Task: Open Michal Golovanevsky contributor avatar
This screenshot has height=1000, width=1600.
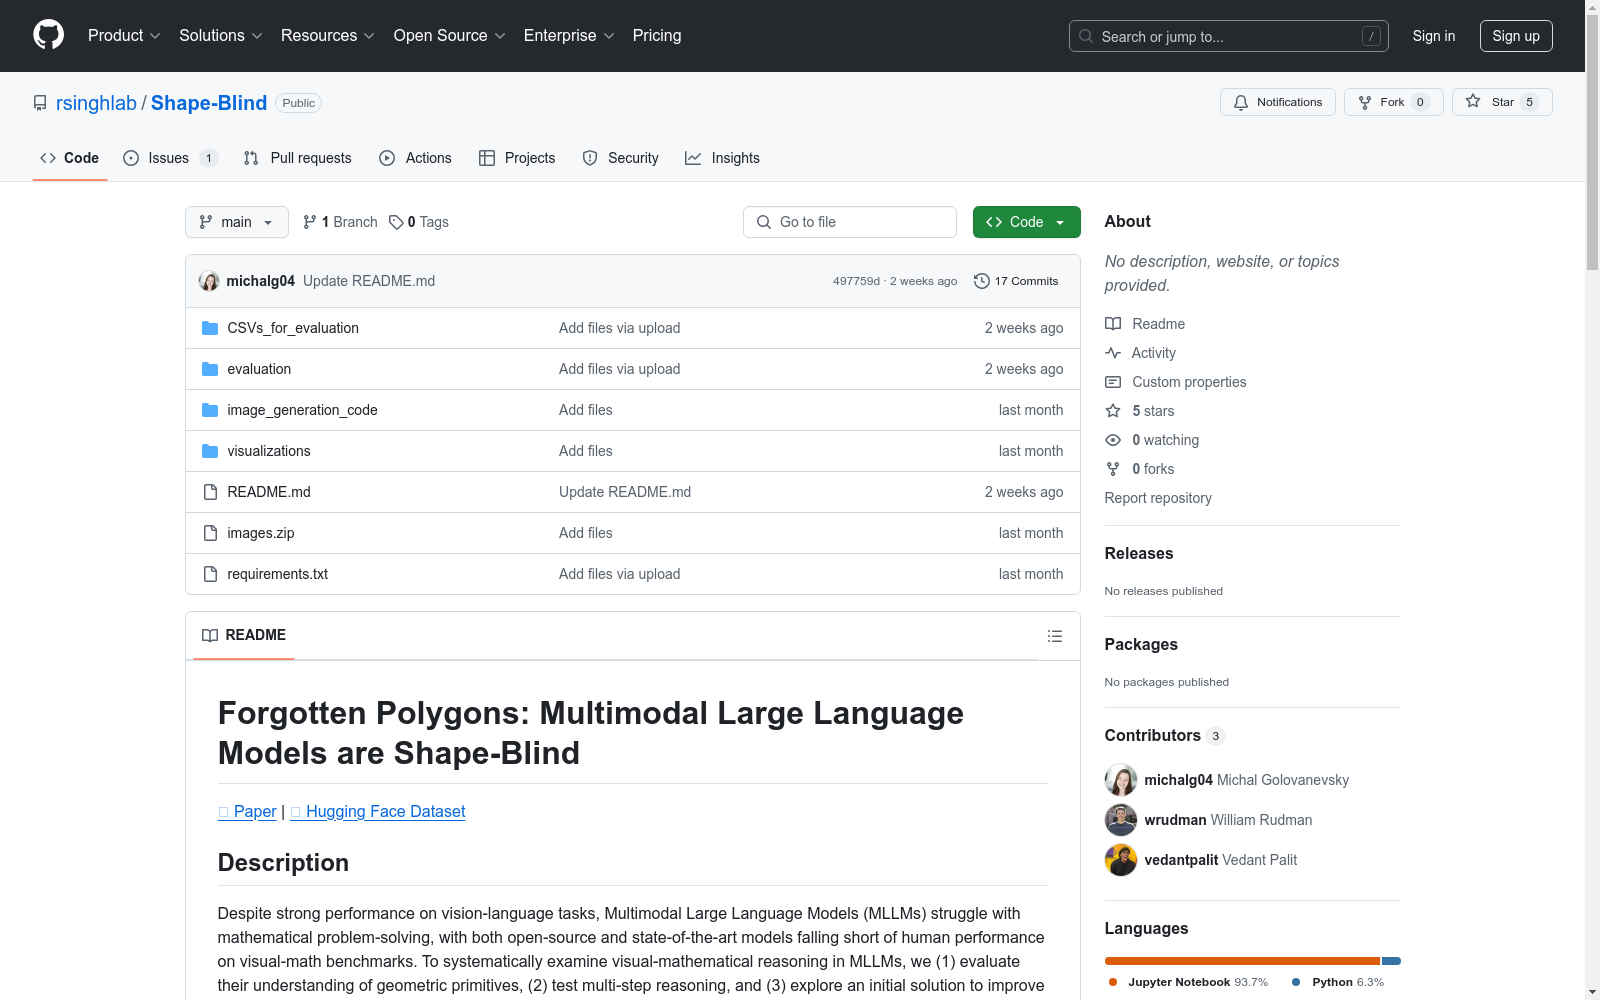Action: pos(1121,780)
